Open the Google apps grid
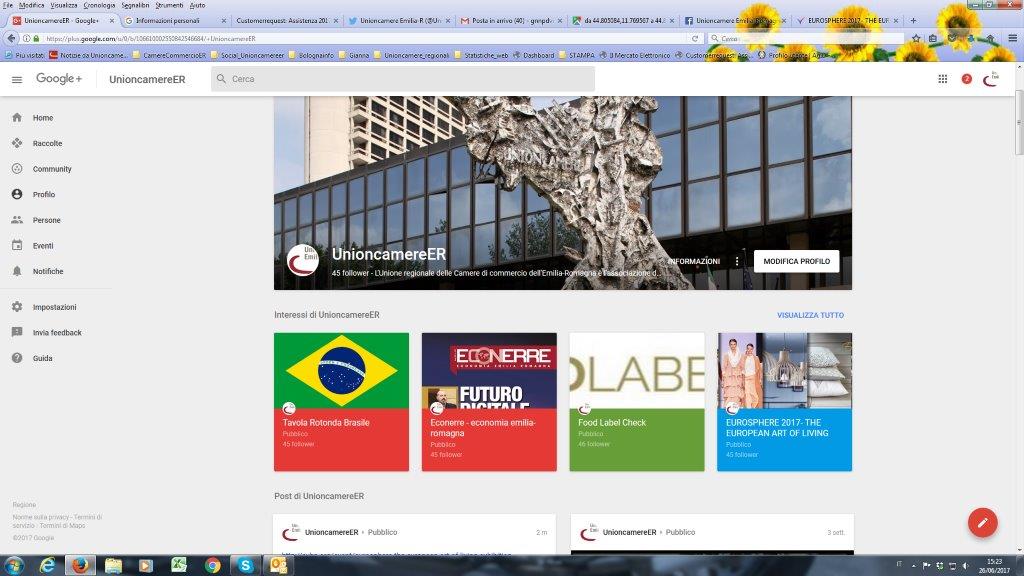 (942, 79)
